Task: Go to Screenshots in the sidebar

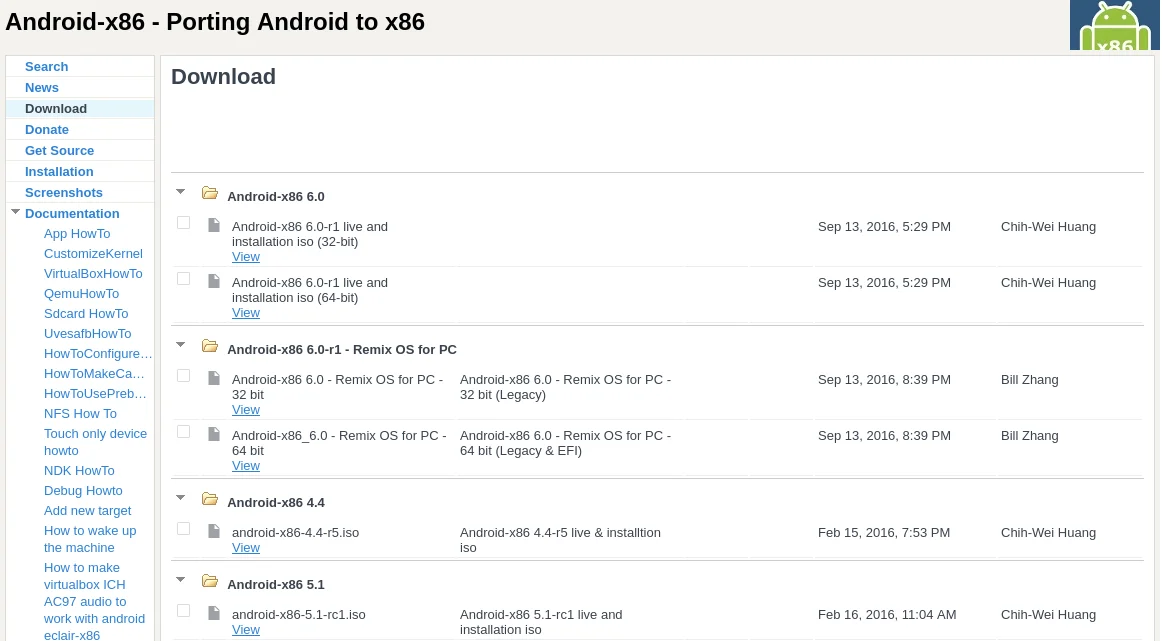Action: pos(64,192)
